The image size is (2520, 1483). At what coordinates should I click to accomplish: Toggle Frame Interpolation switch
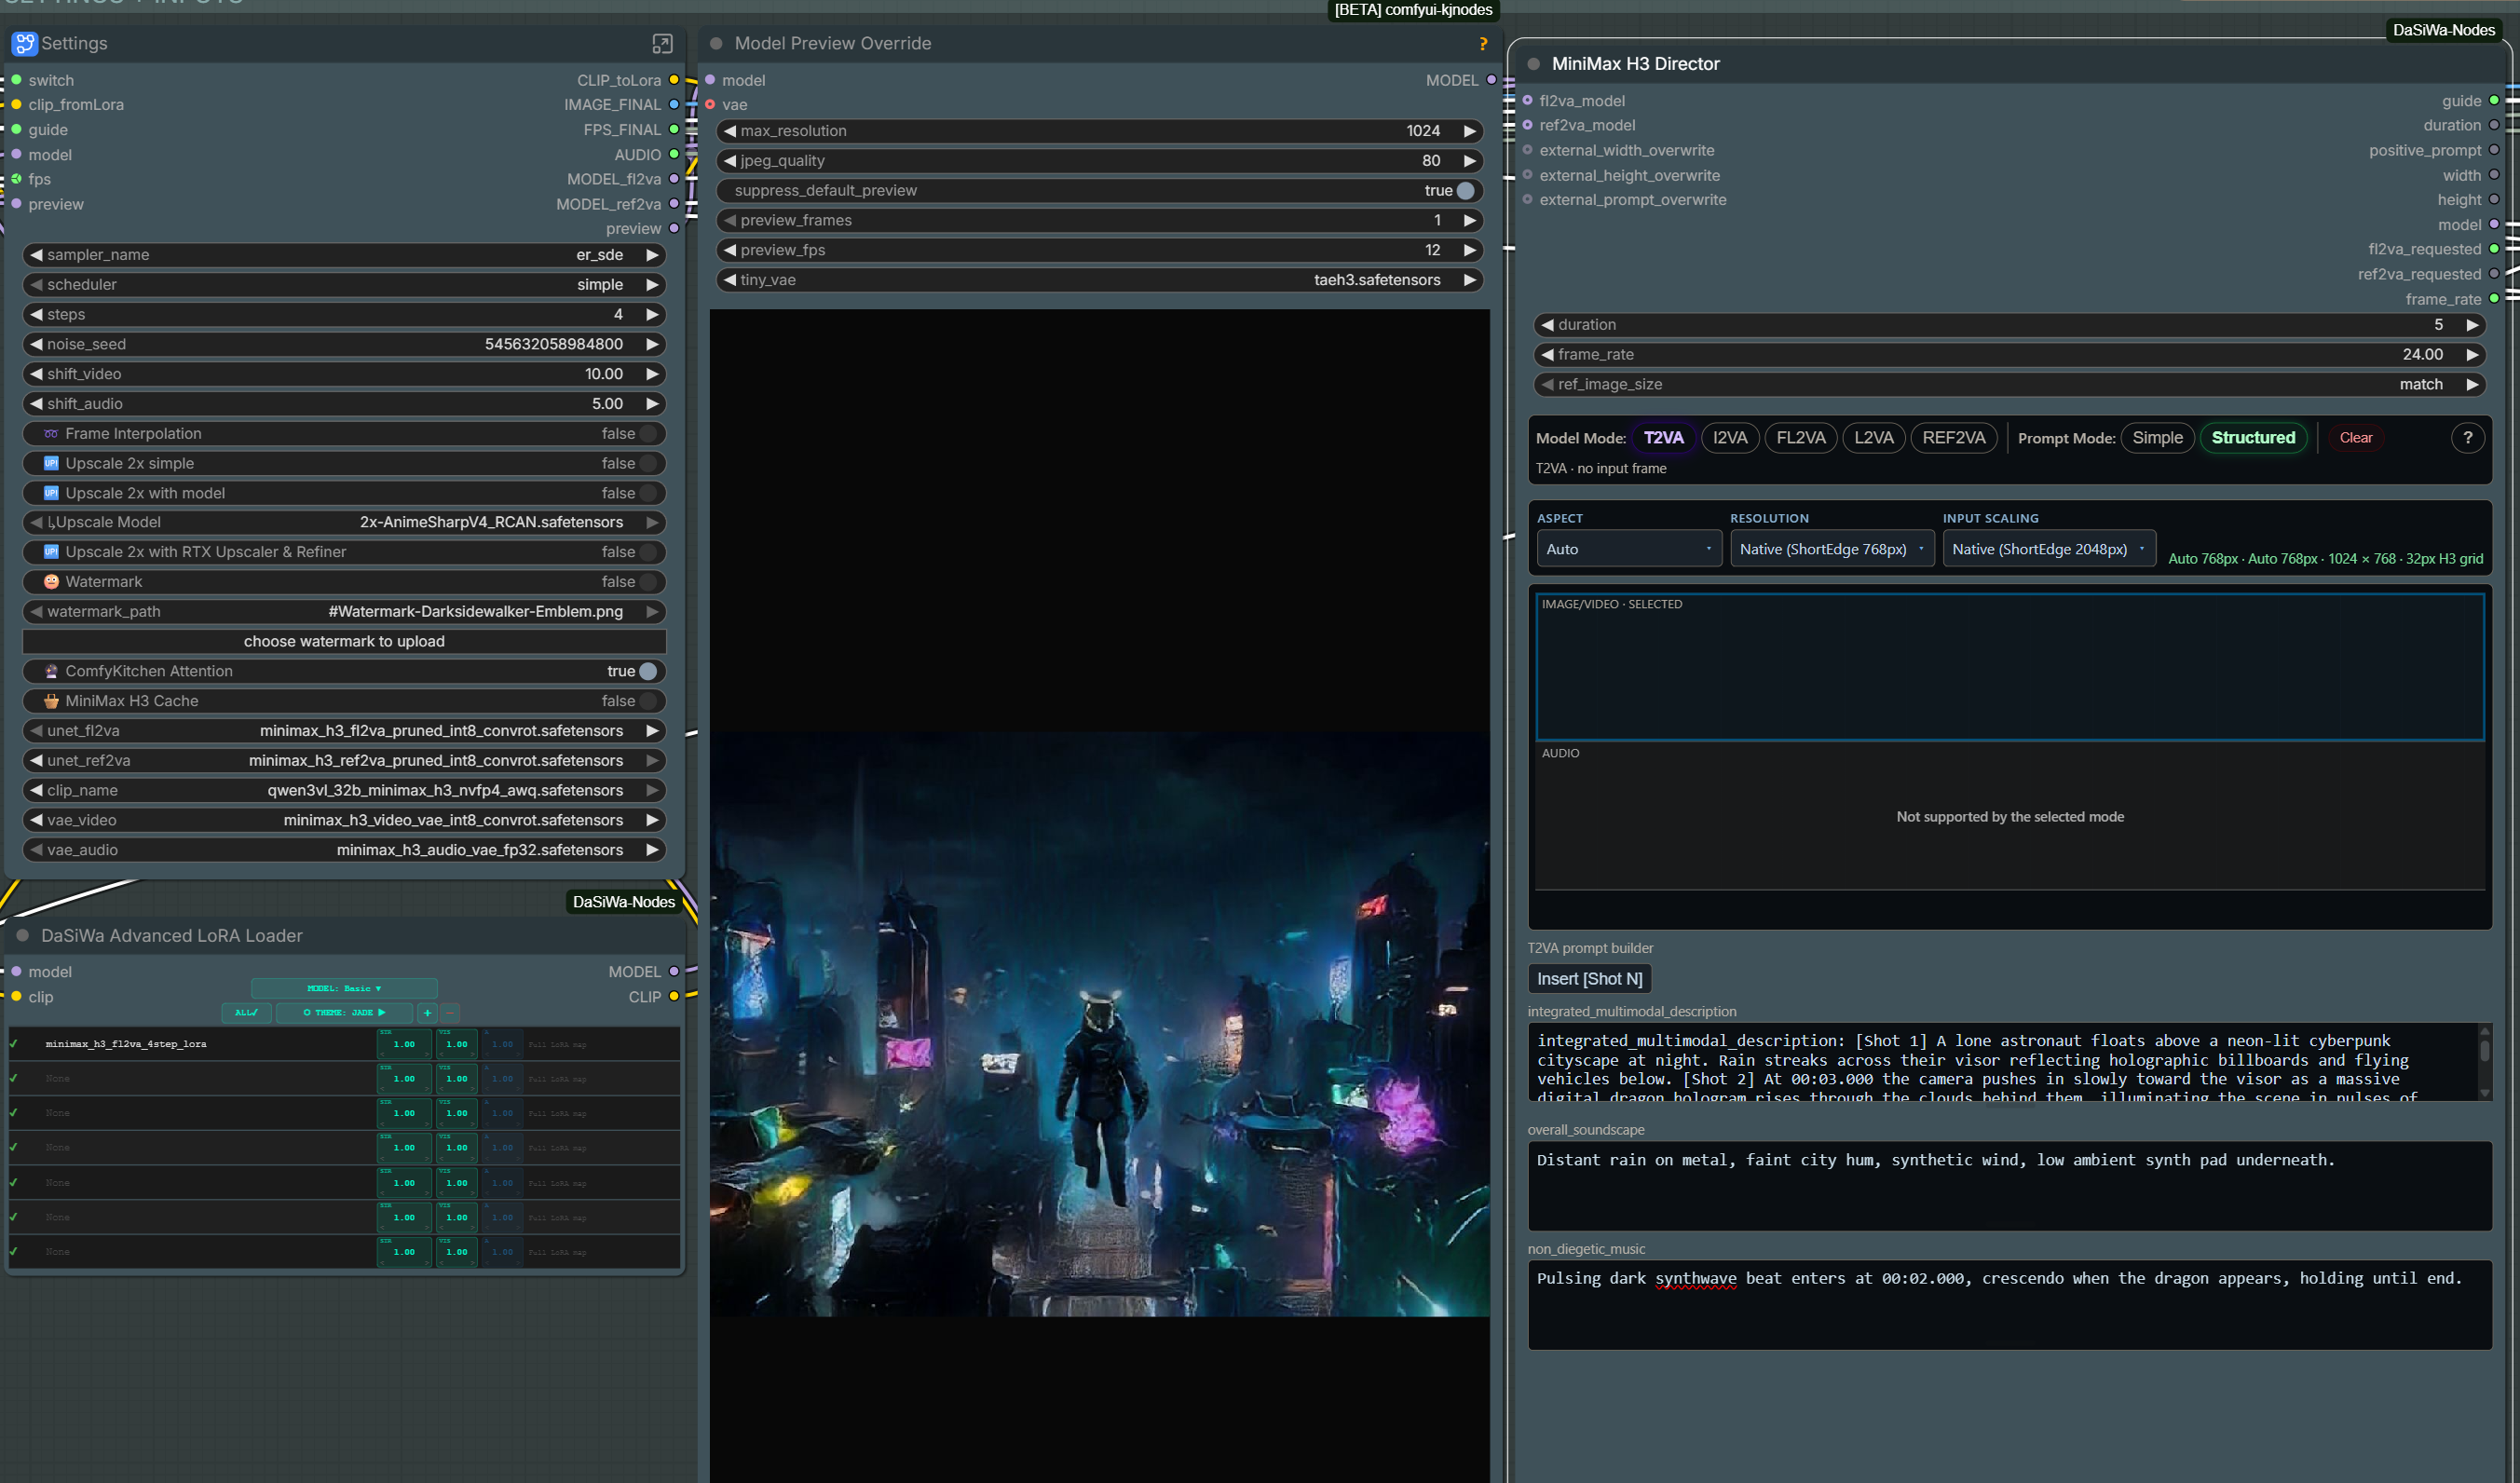(648, 434)
